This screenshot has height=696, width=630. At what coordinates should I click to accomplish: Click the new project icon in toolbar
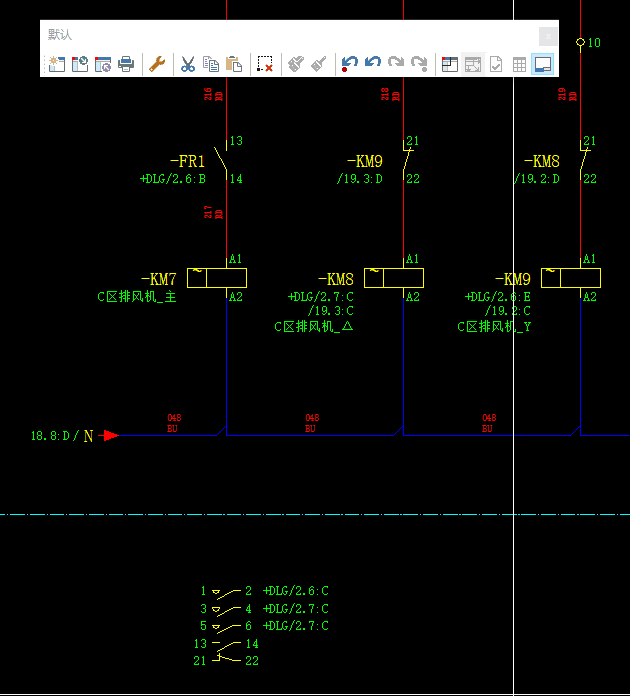click(56, 65)
